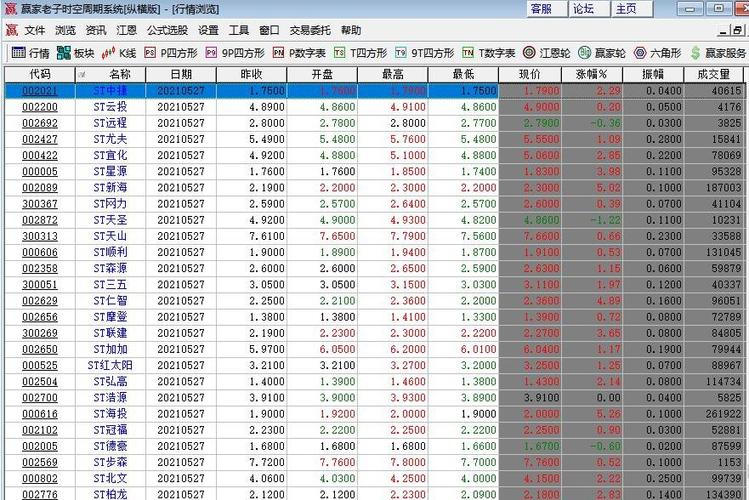Select the ST红太阳 name cell

(110, 365)
